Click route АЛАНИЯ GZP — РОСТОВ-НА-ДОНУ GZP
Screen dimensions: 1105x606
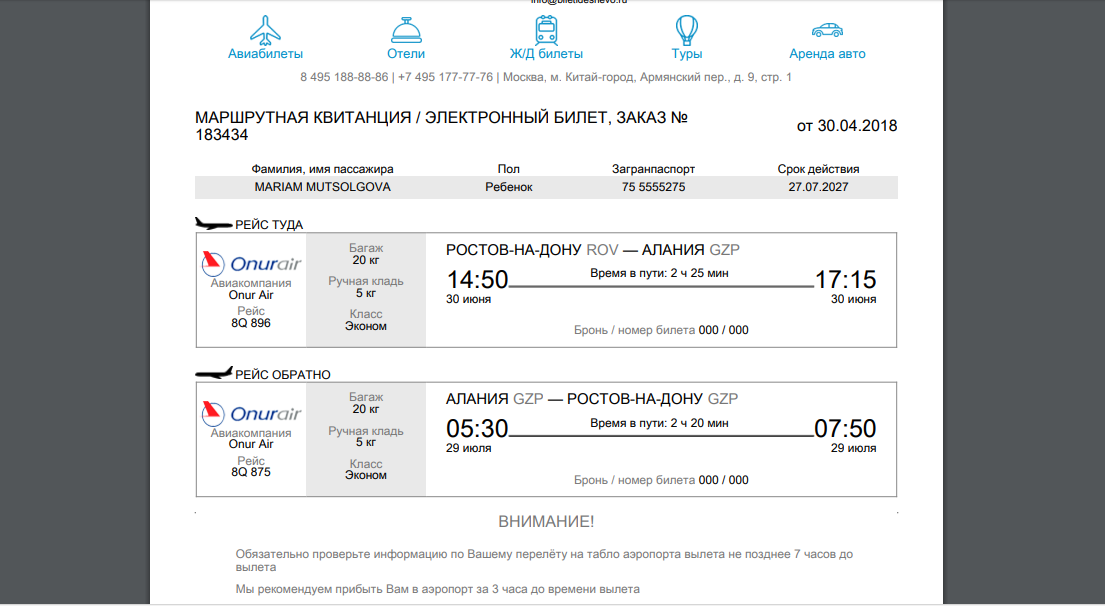click(592, 399)
